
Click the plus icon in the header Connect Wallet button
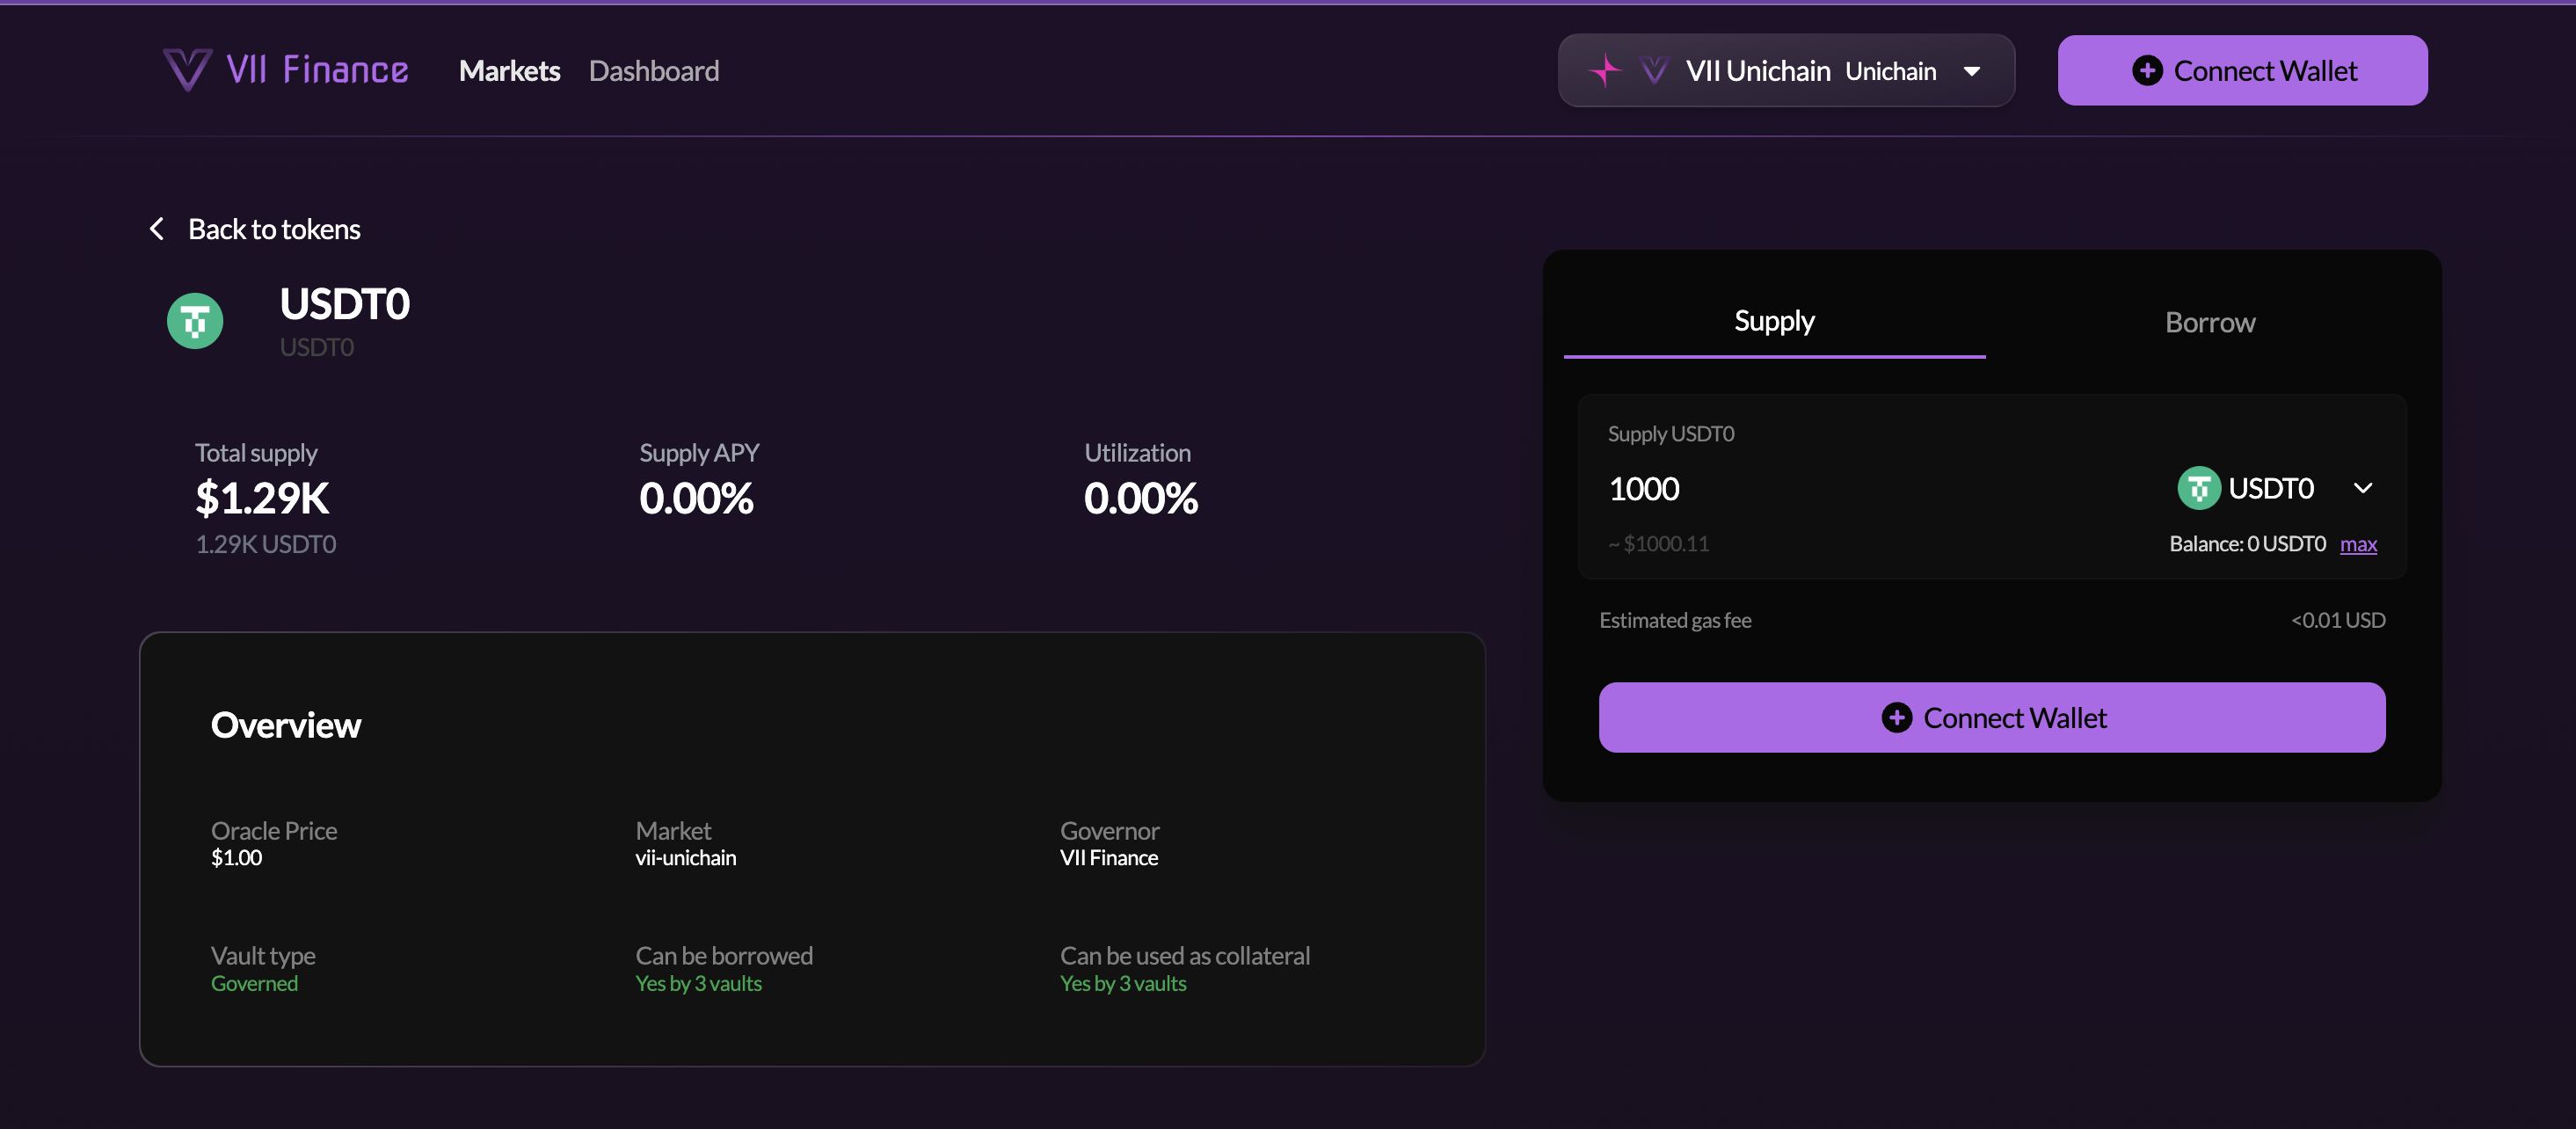(x=2147, y=71)
